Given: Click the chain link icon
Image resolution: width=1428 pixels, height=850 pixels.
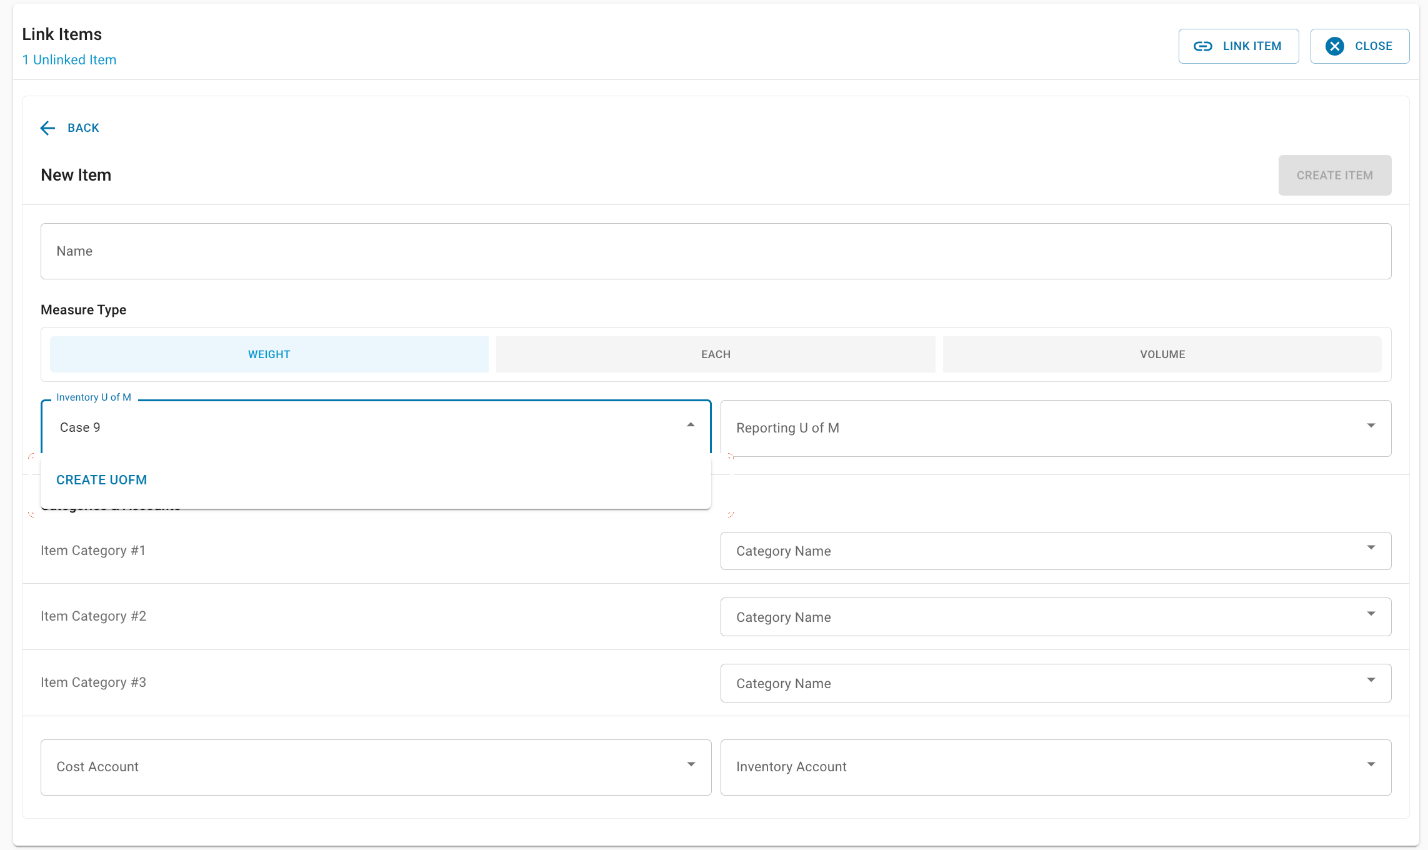Looking at the screenshot, I should coord(1203,46).
